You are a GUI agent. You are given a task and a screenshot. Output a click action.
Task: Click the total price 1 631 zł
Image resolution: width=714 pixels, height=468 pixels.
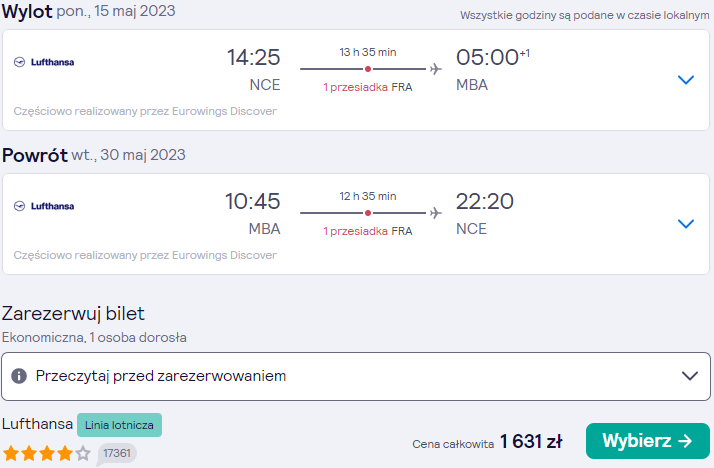pyautogui.click(x=531, y=441)
